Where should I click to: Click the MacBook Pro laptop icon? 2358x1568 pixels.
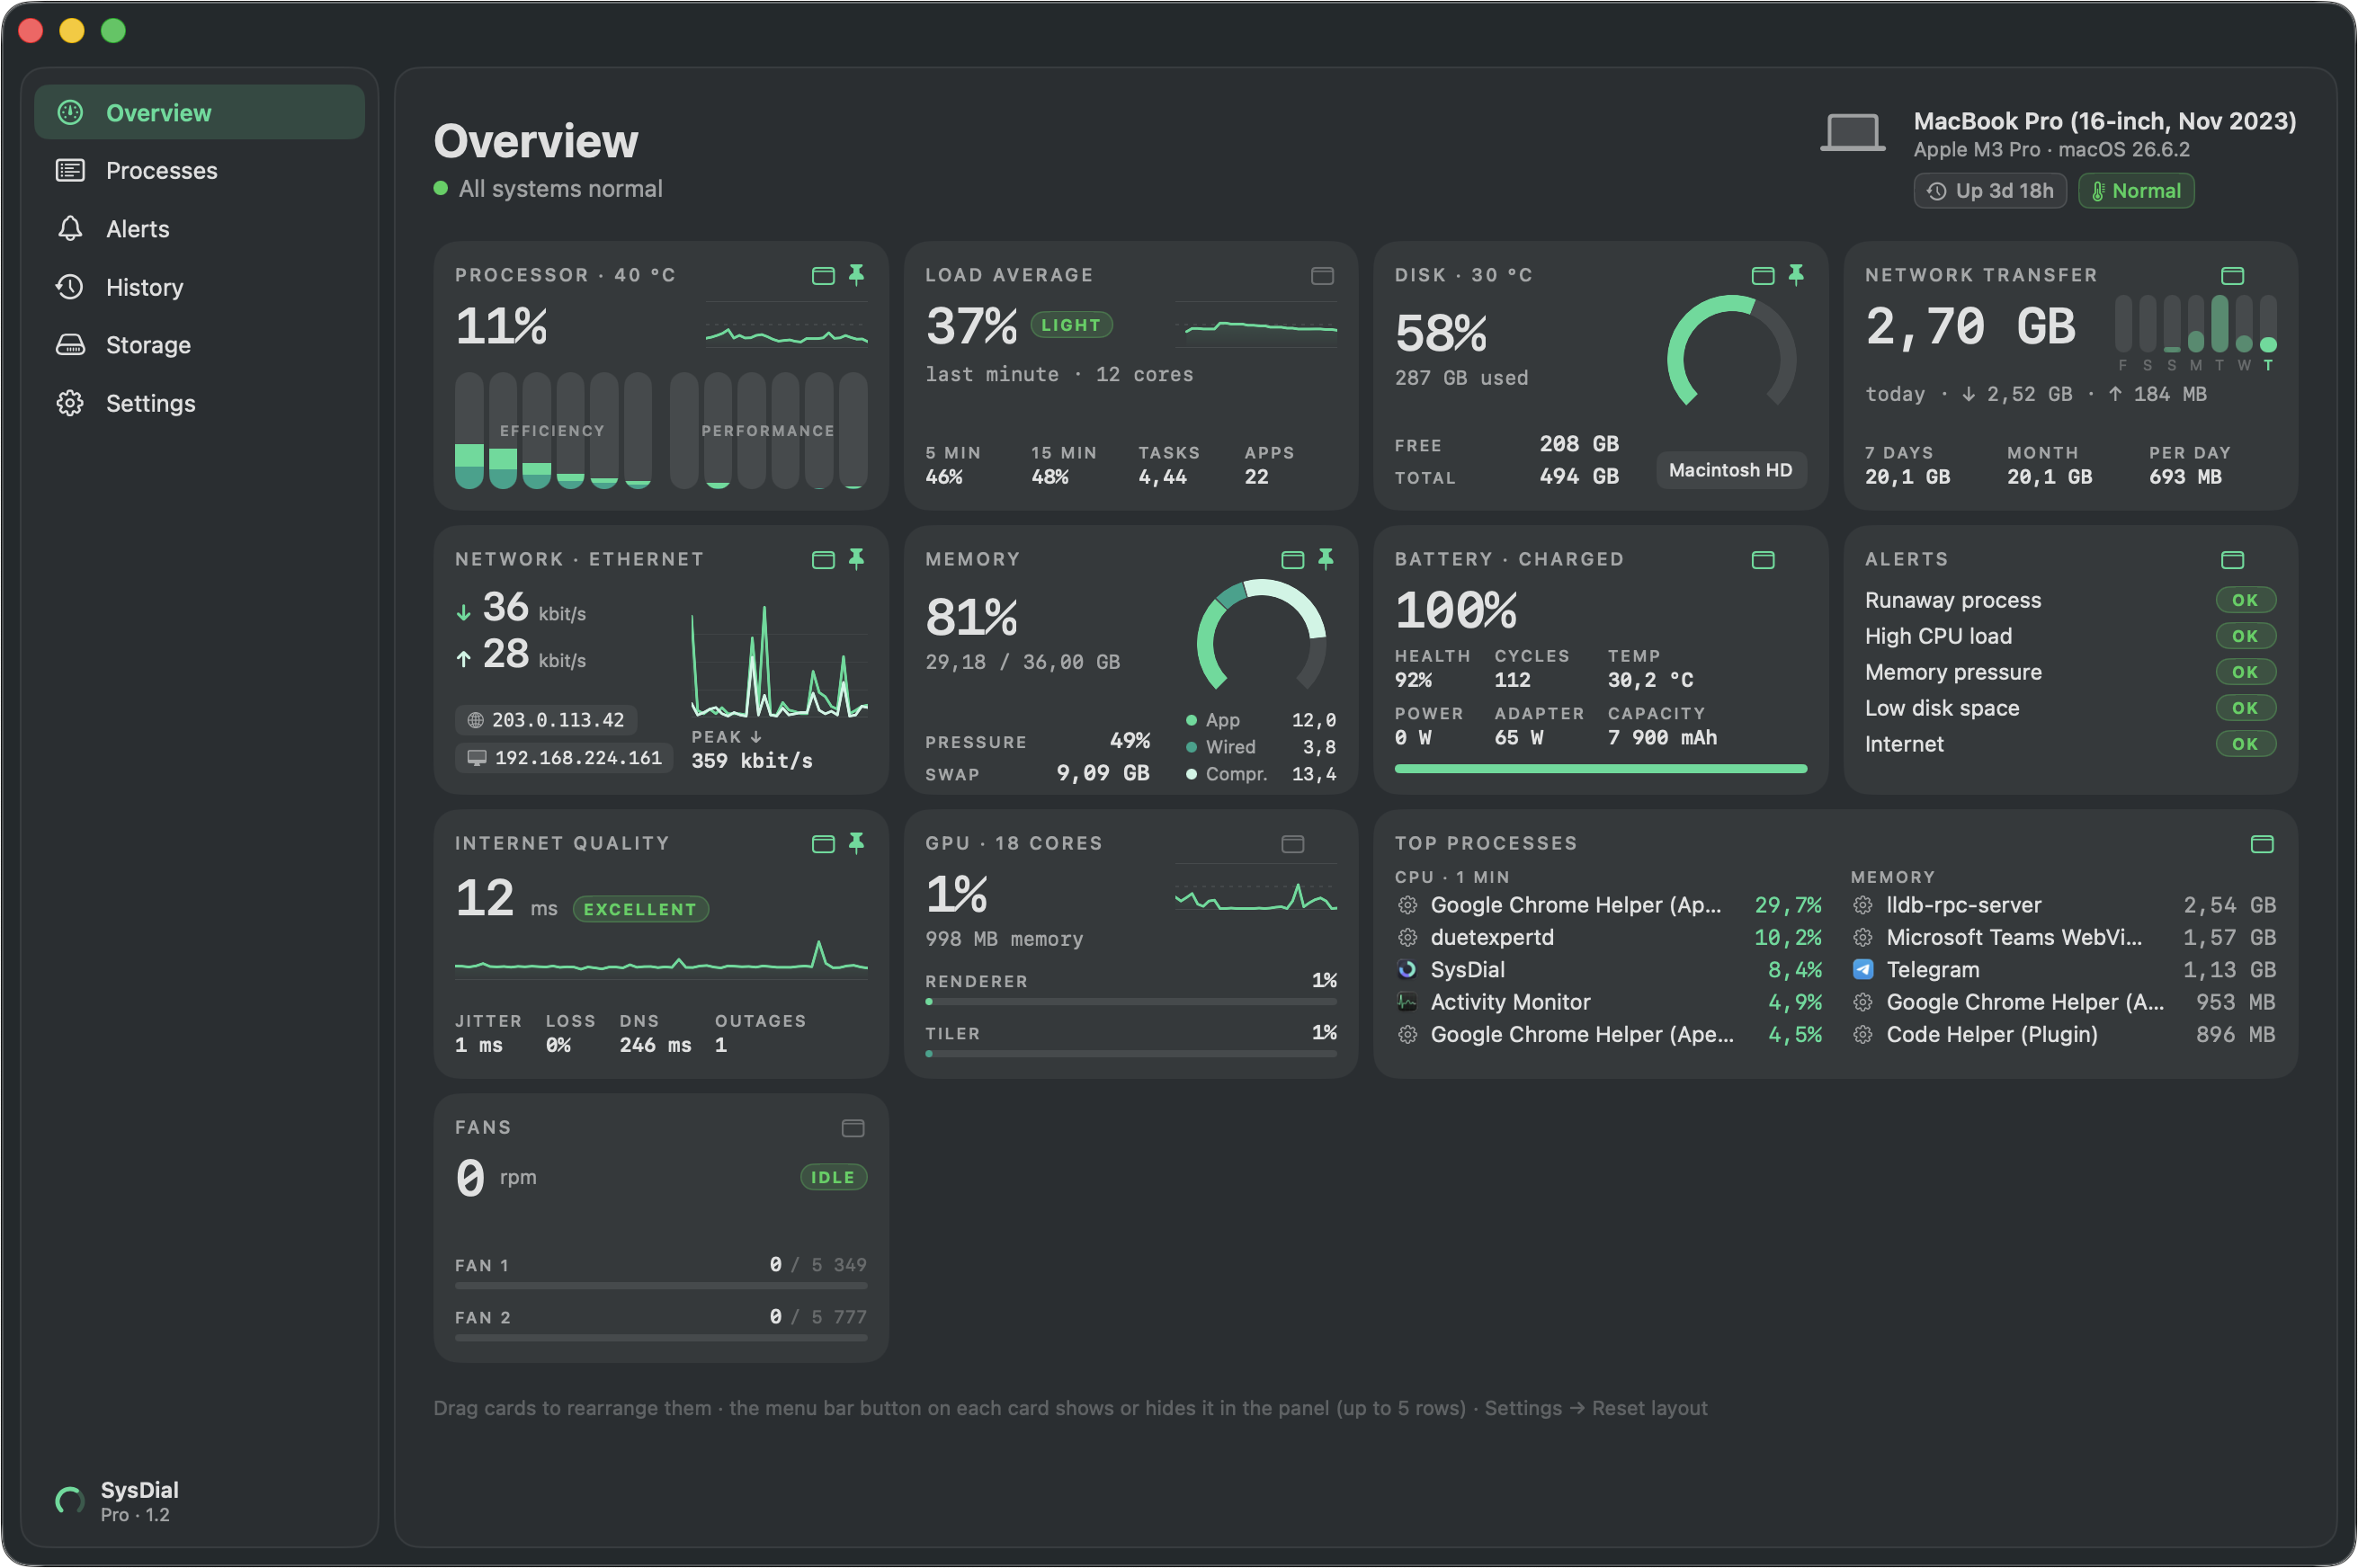coord(1853,133)
